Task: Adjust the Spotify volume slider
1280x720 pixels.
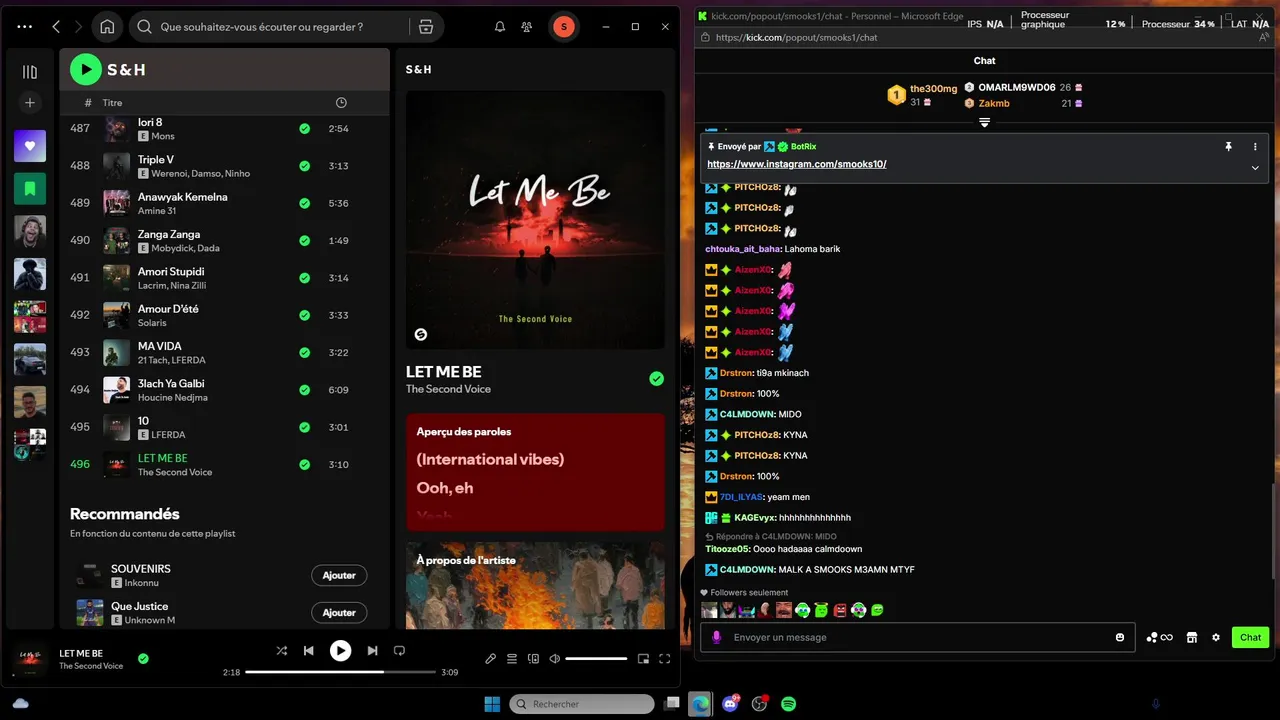Action: [596, 659]
